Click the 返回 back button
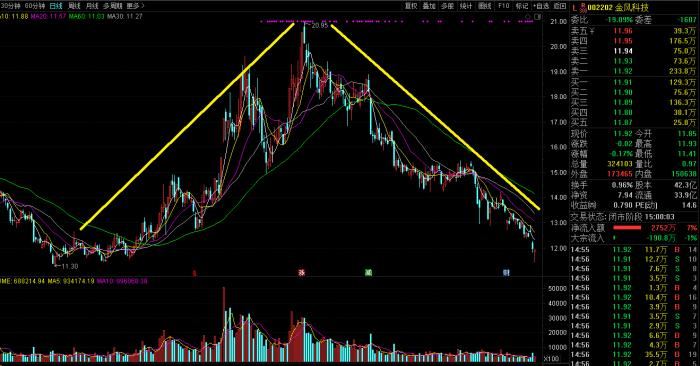The image size is (700, 366). pyautogui.click(x=560, y=6)
